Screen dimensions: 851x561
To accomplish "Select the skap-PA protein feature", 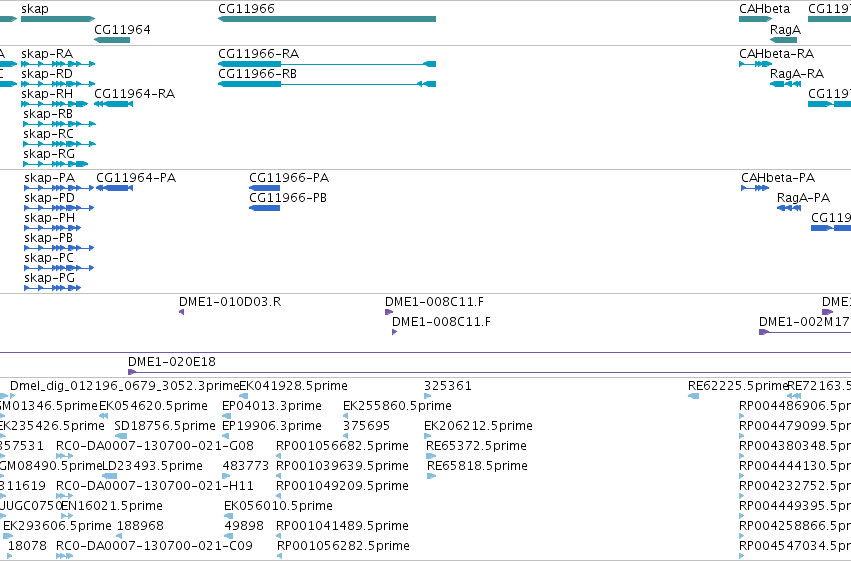I will pos(59,188).
